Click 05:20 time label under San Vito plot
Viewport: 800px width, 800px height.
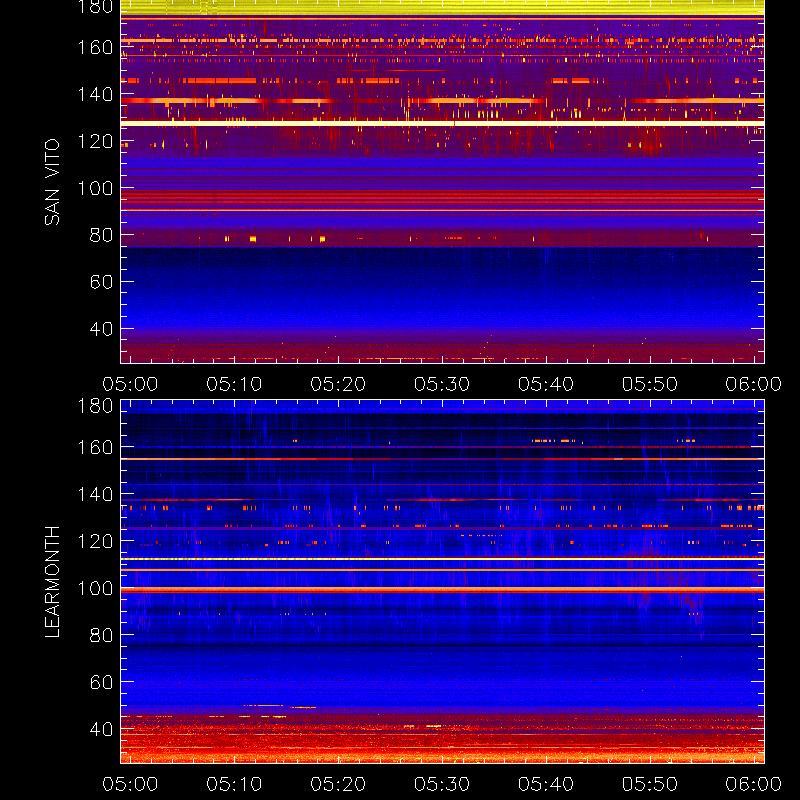(x=338, y=384)
